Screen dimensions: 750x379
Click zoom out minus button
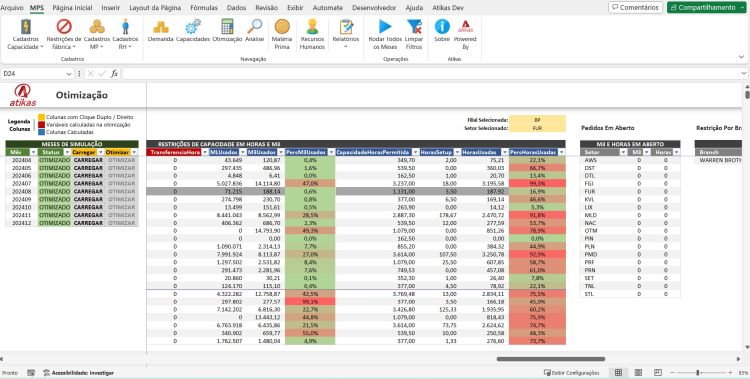tap(673, 372)
